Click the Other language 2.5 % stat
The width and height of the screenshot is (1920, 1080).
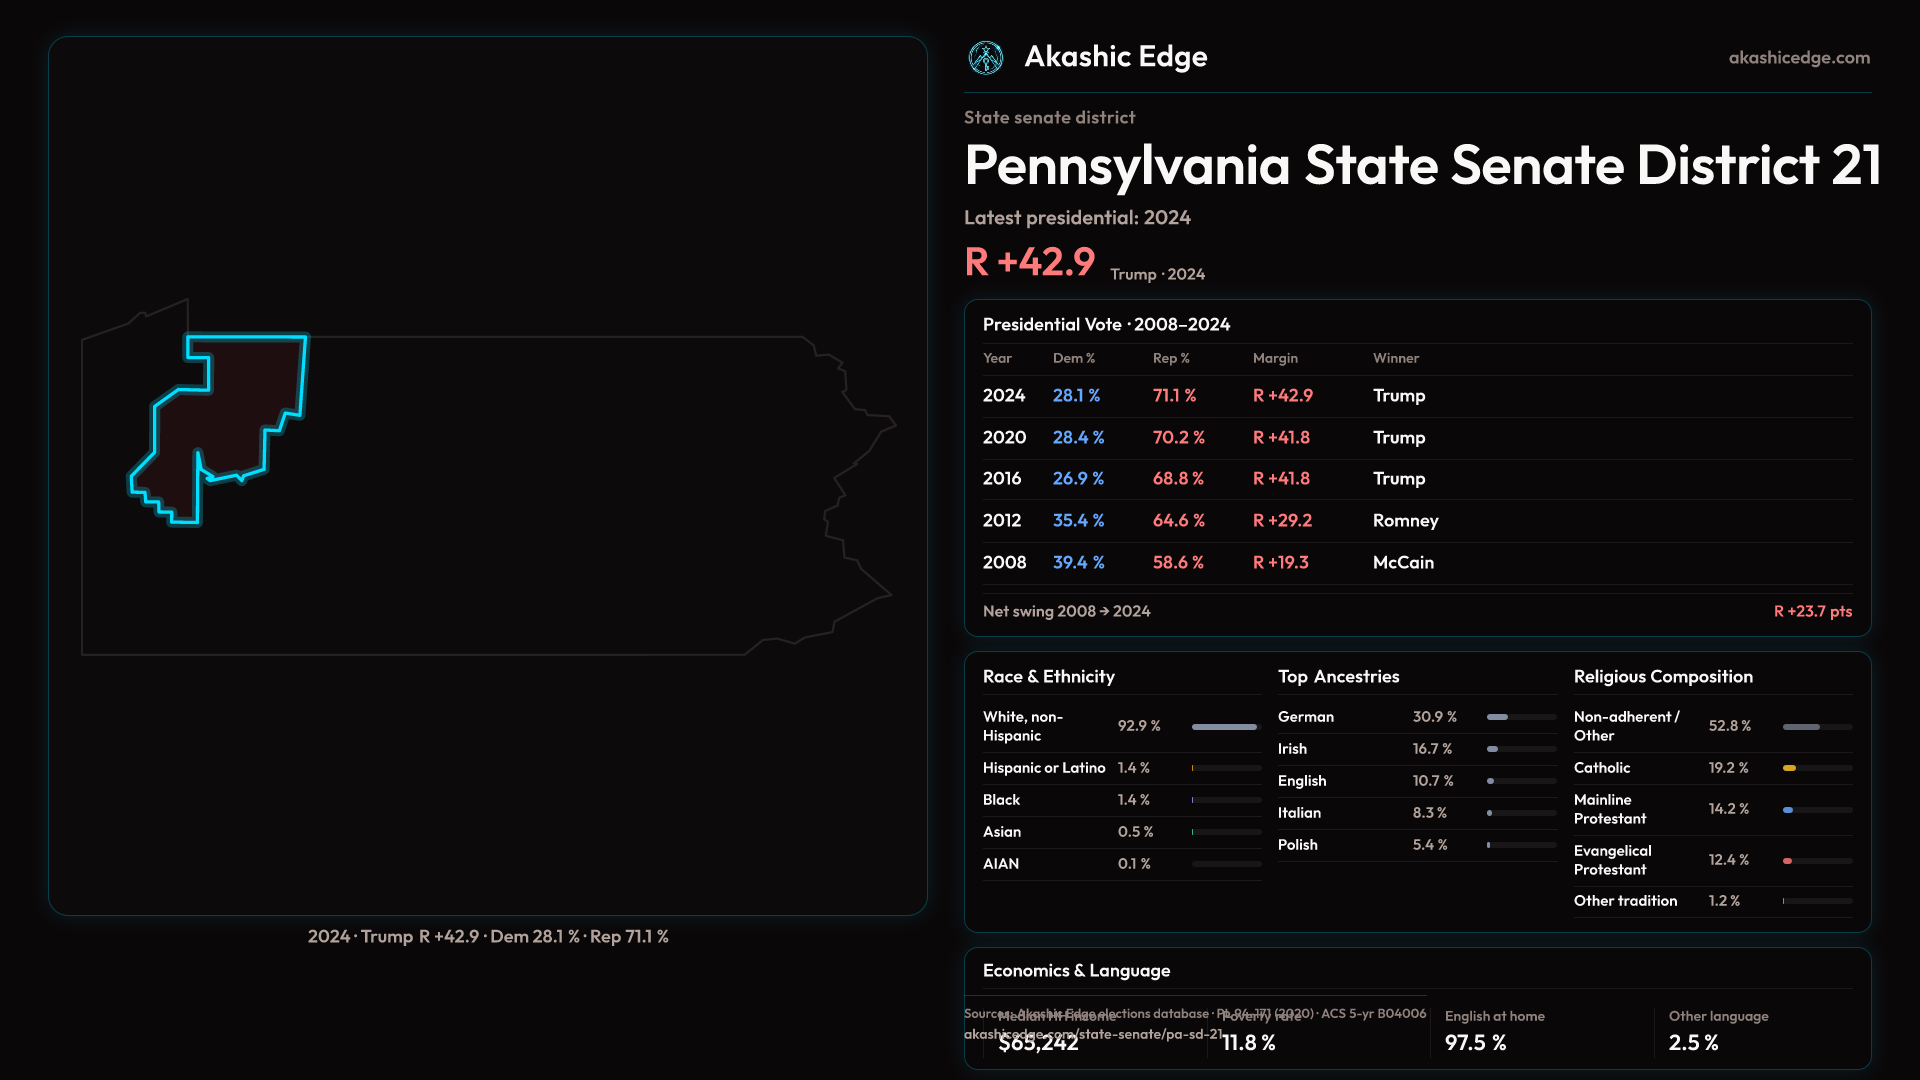click(x=1693, y=1043)
